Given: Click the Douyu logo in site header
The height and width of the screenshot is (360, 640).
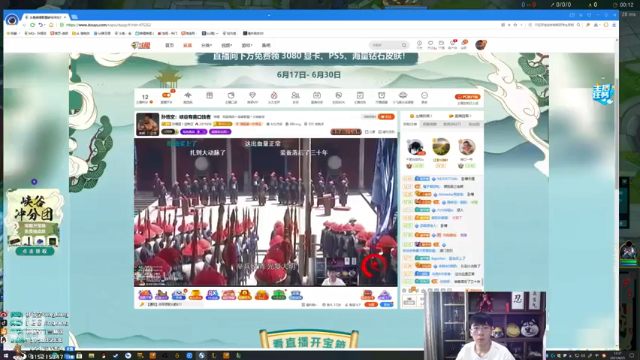Looking at the screenshot, I should (x=141, y=45).
